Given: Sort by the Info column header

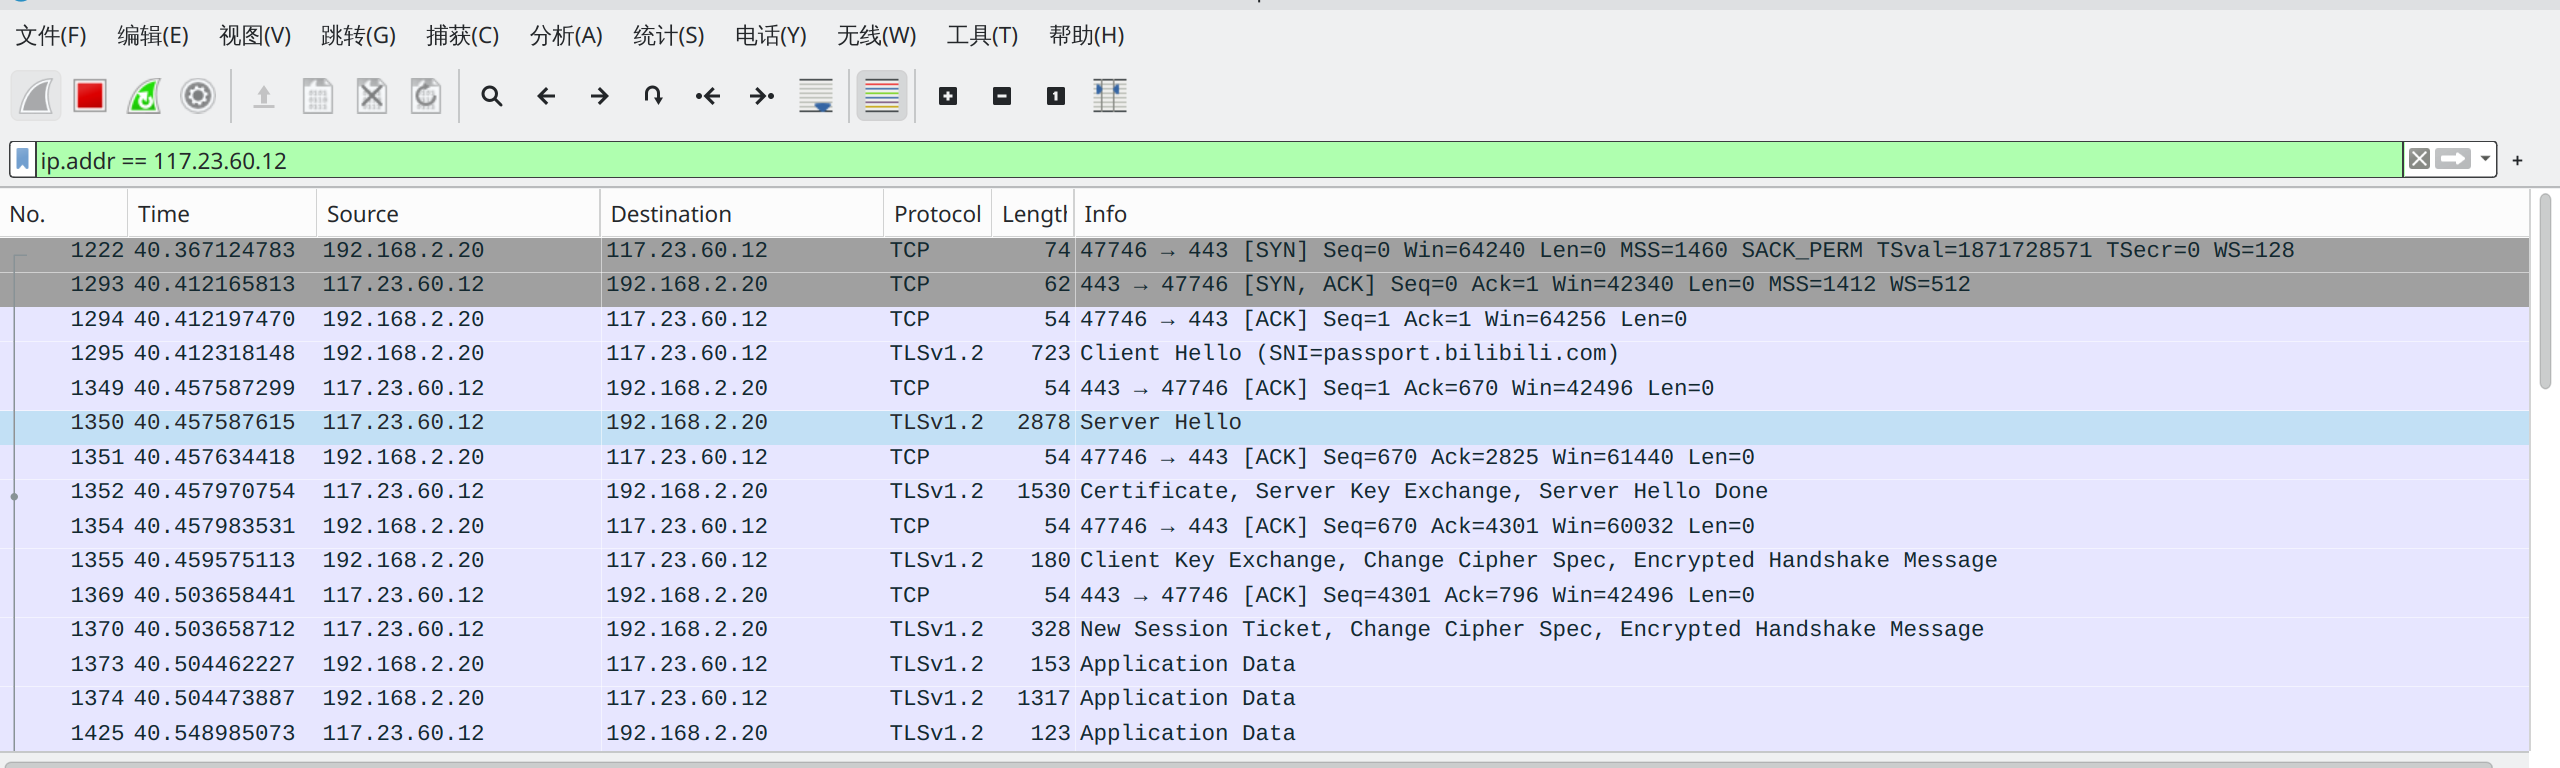Looking at the screenshot, I should point(1802,214).
